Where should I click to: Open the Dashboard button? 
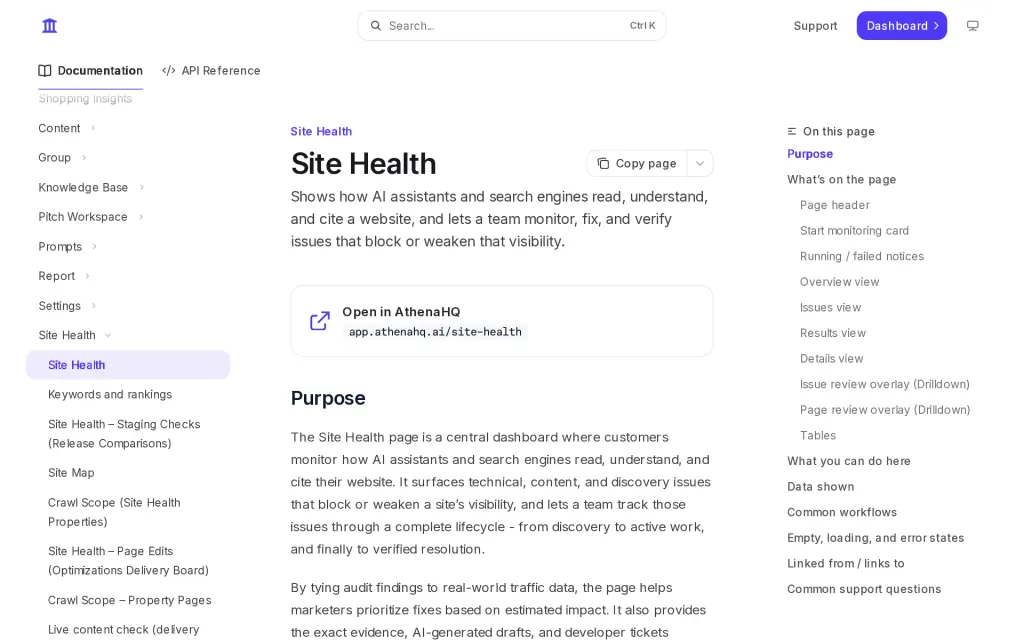tap(901, 25)
